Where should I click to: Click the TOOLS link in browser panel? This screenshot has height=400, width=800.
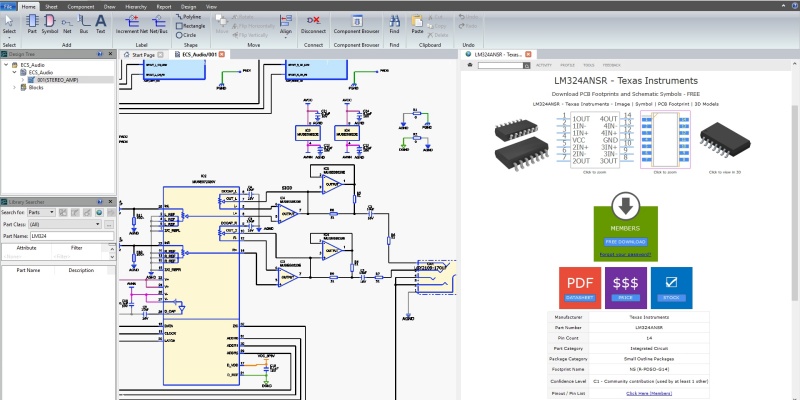(x=589, y=65)
